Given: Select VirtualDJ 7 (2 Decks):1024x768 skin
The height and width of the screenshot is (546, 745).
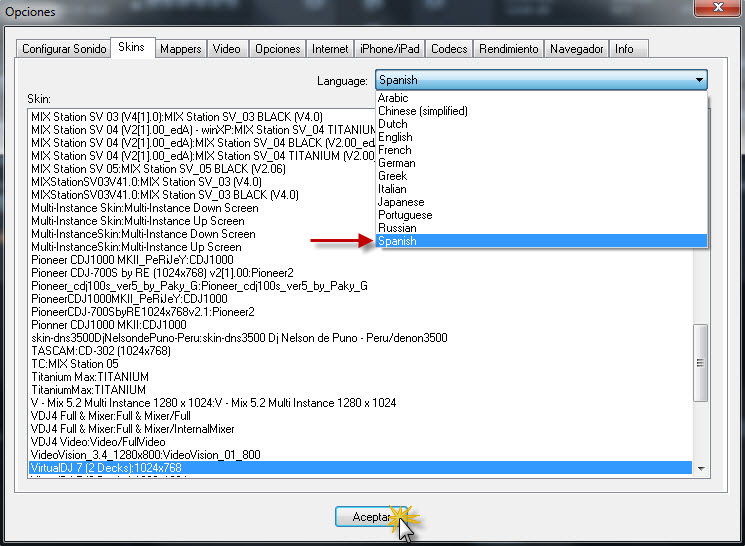Looking at the screenshot, I should (361, 468).
